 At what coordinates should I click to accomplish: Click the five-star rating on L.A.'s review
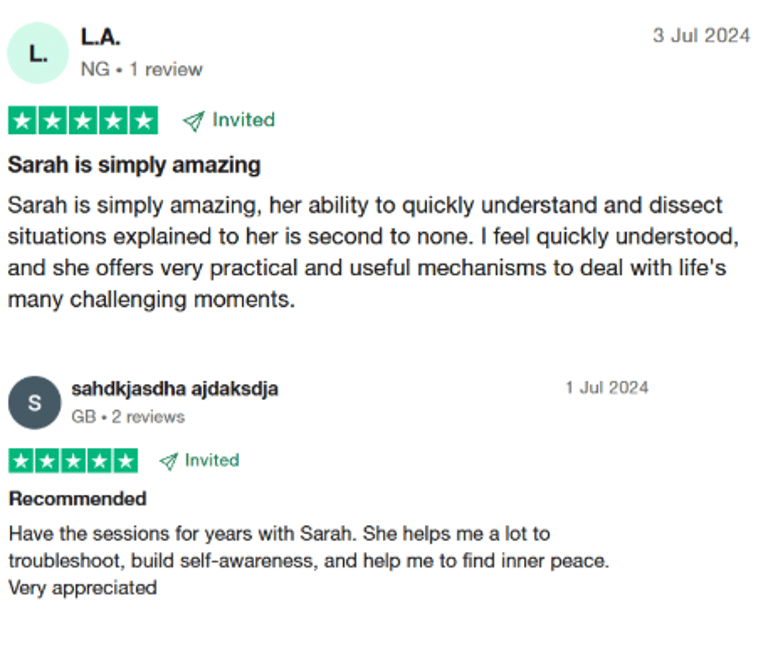[83, 121]
